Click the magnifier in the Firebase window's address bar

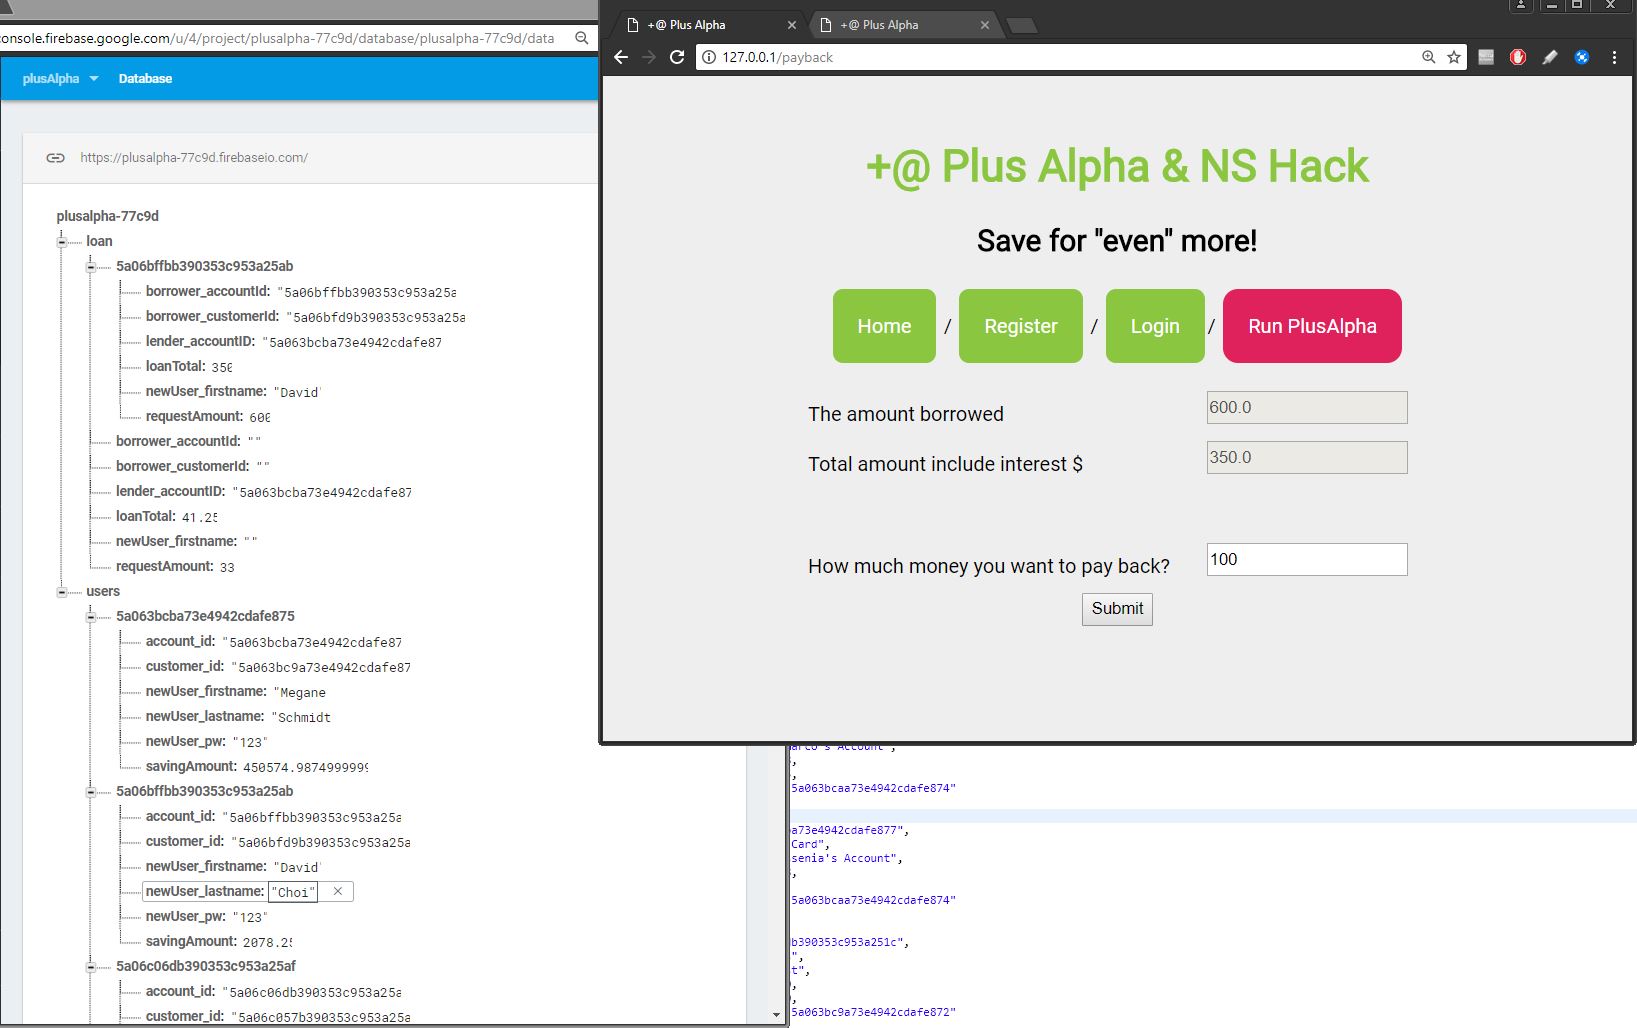[x=582, y=38]
